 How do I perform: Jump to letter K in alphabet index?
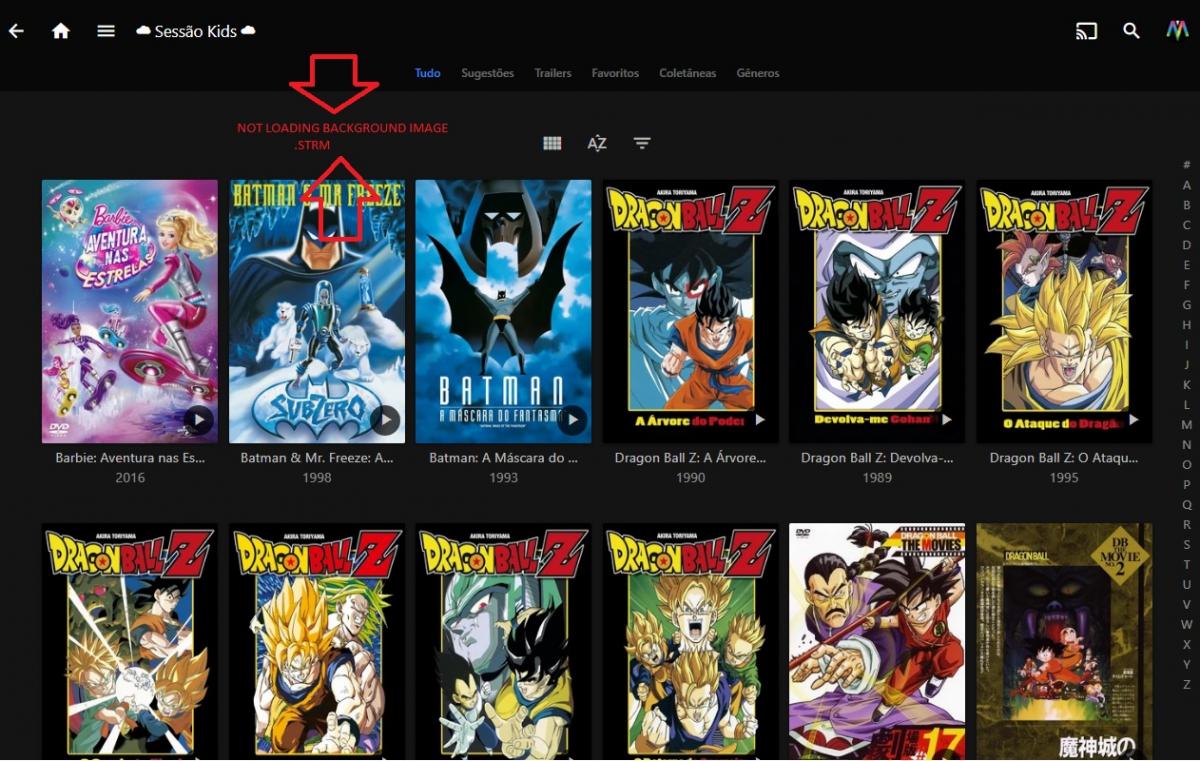point(1187,385)
